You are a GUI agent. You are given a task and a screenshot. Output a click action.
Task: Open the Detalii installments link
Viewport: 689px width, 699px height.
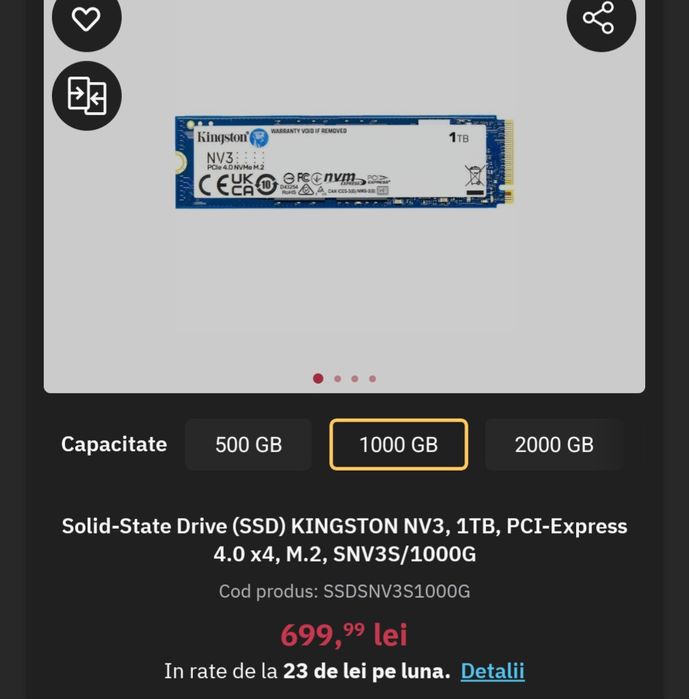click(x=492, y=671)
